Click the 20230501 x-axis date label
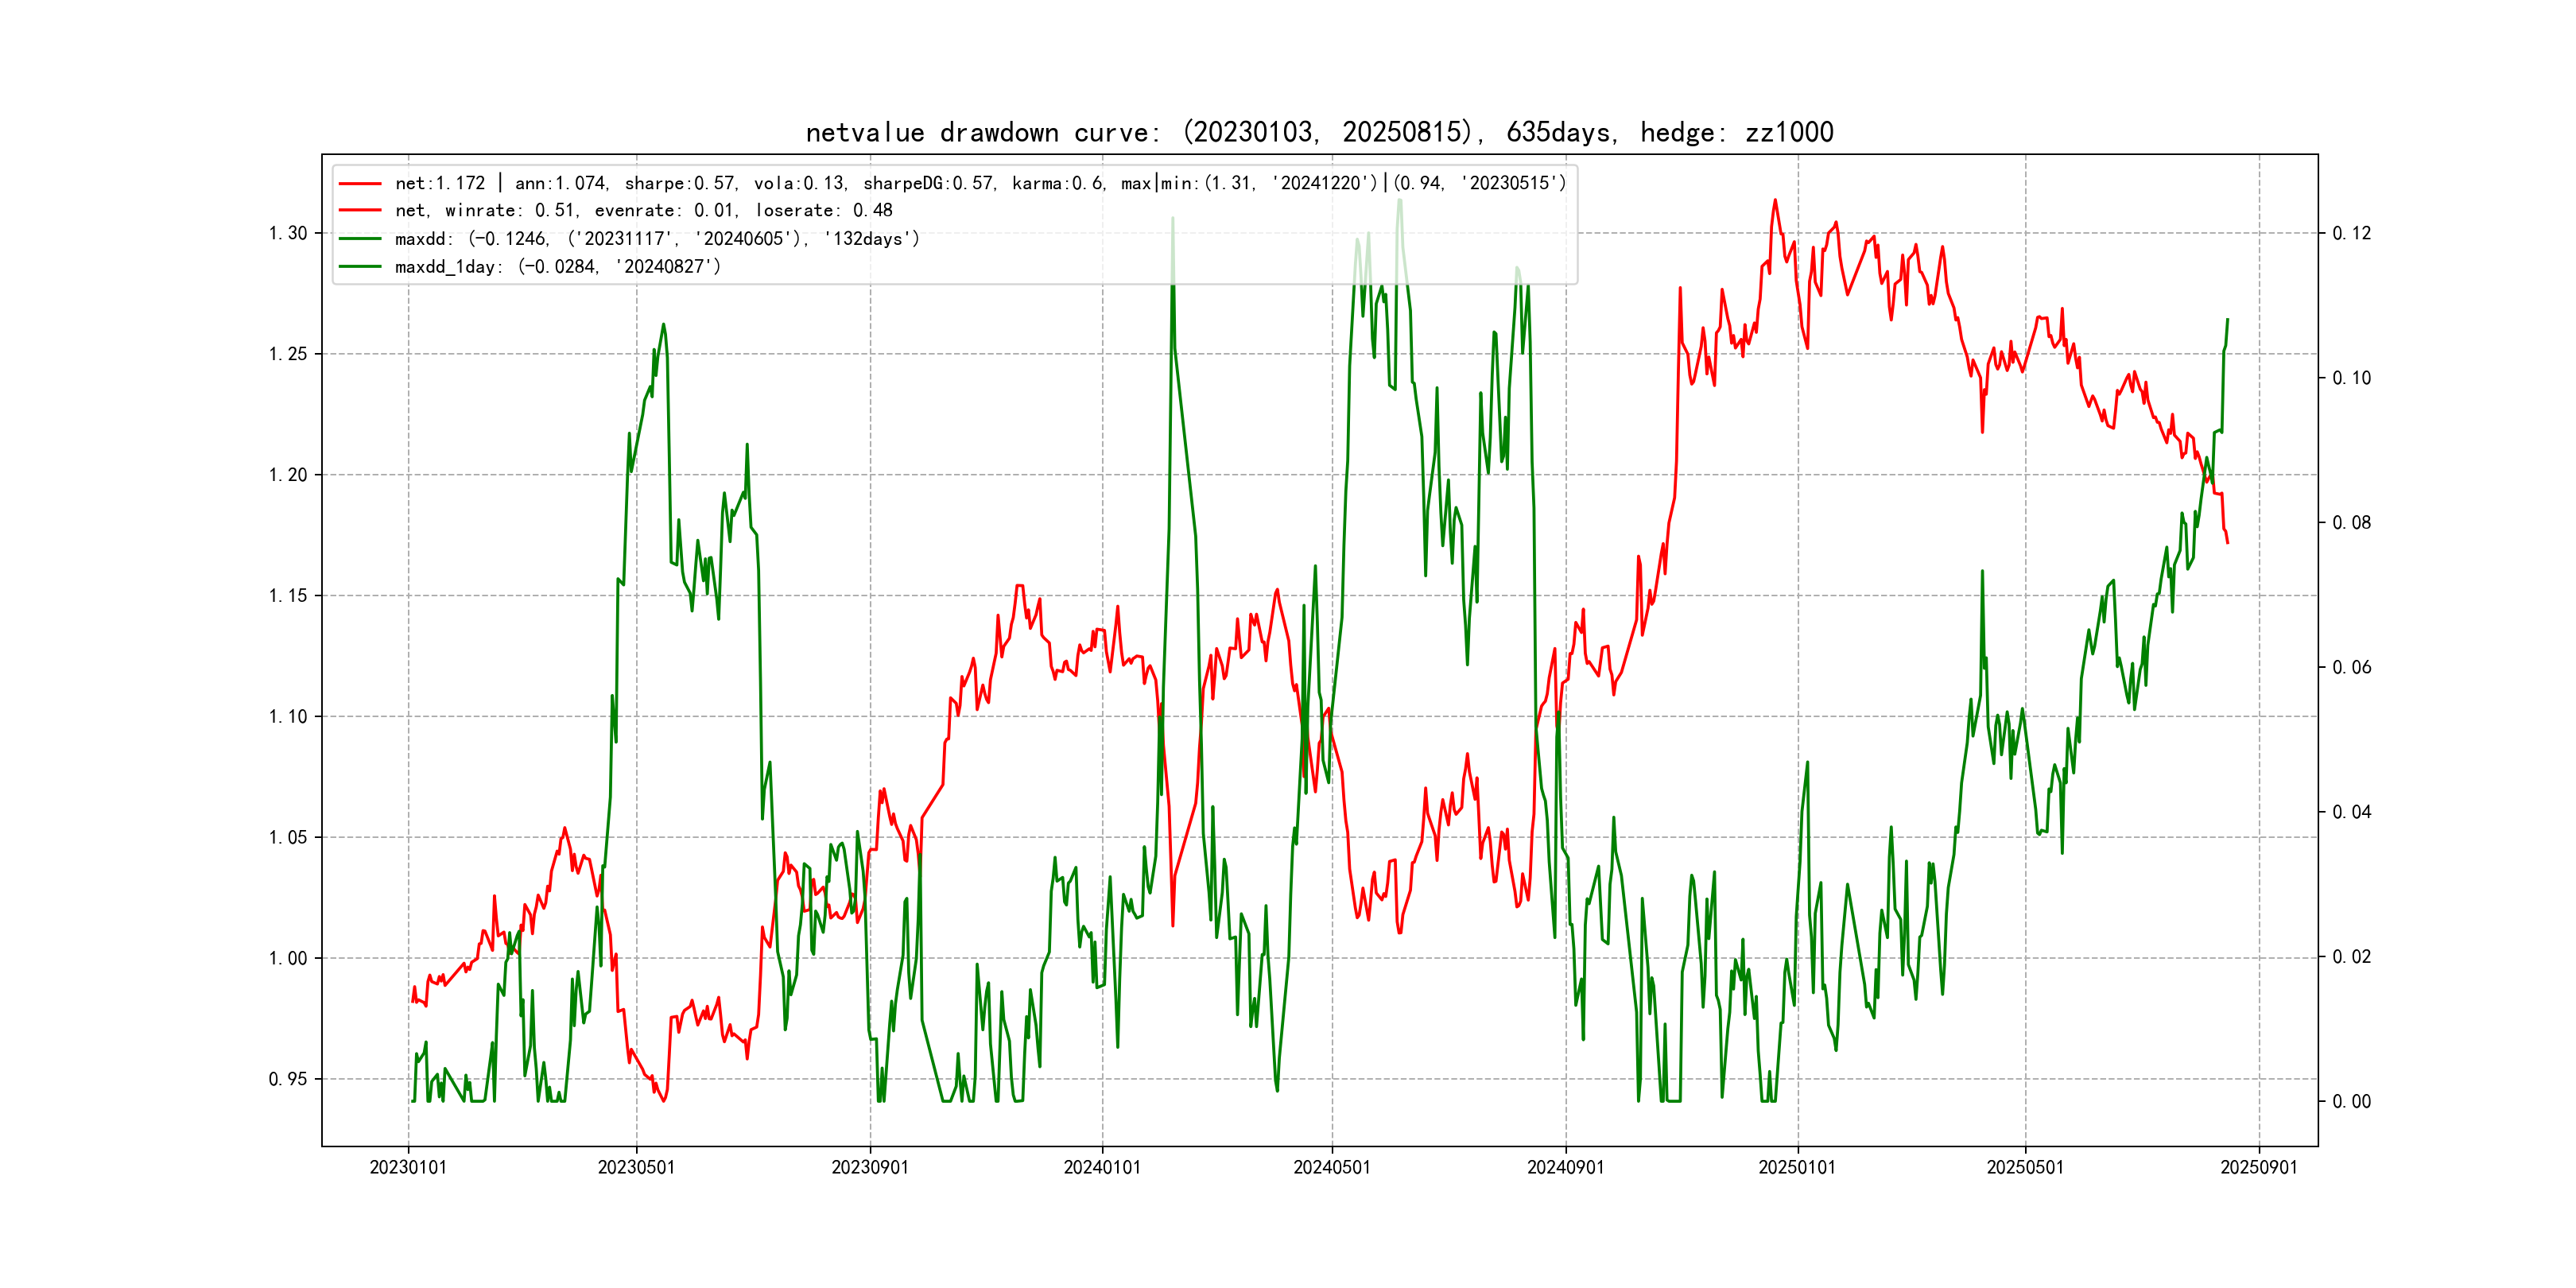Screen dimensions: 2576x1288 (x=636, y=1168)
